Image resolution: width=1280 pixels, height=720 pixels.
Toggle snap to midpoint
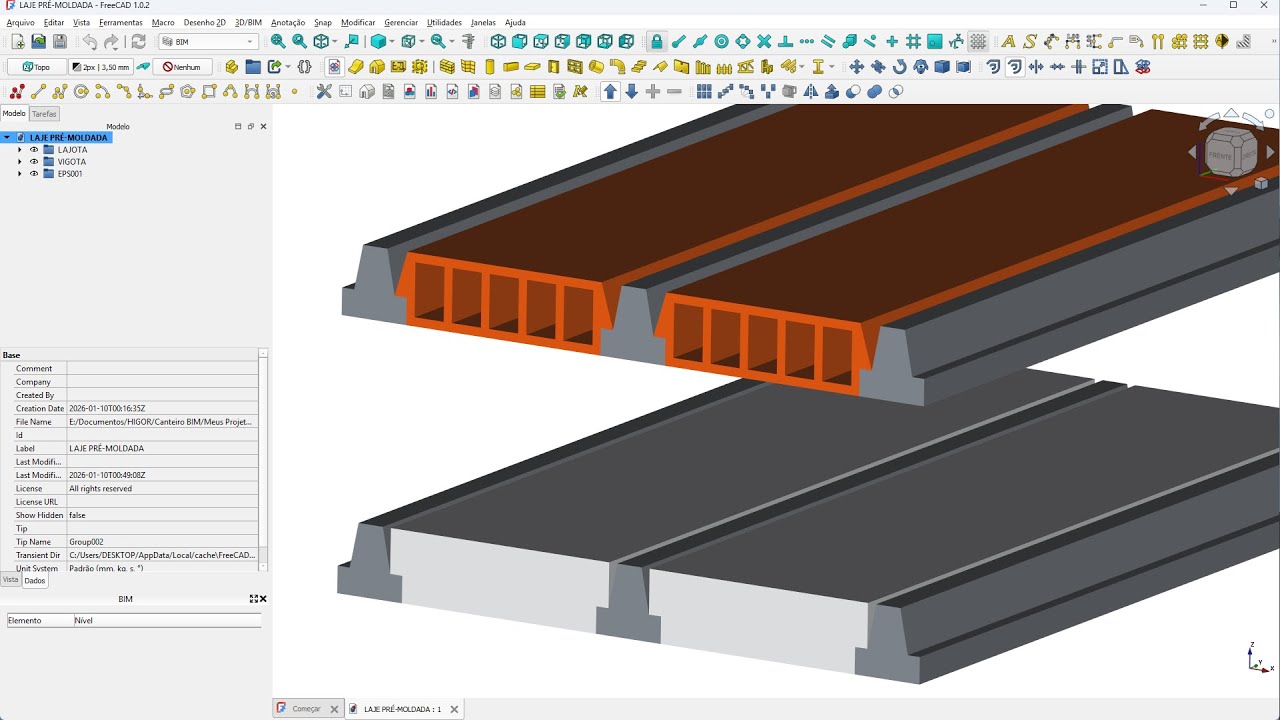coord(700,42)
